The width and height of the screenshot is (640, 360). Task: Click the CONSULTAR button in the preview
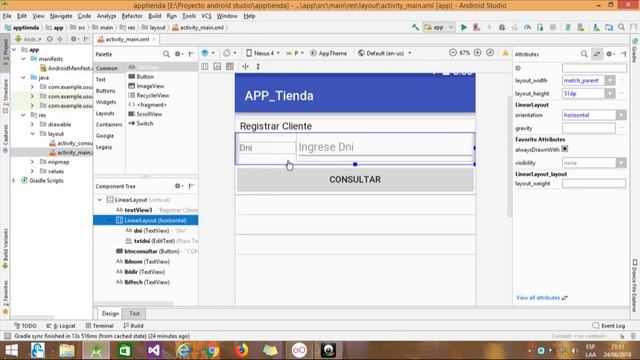click(x=355, y=180)
